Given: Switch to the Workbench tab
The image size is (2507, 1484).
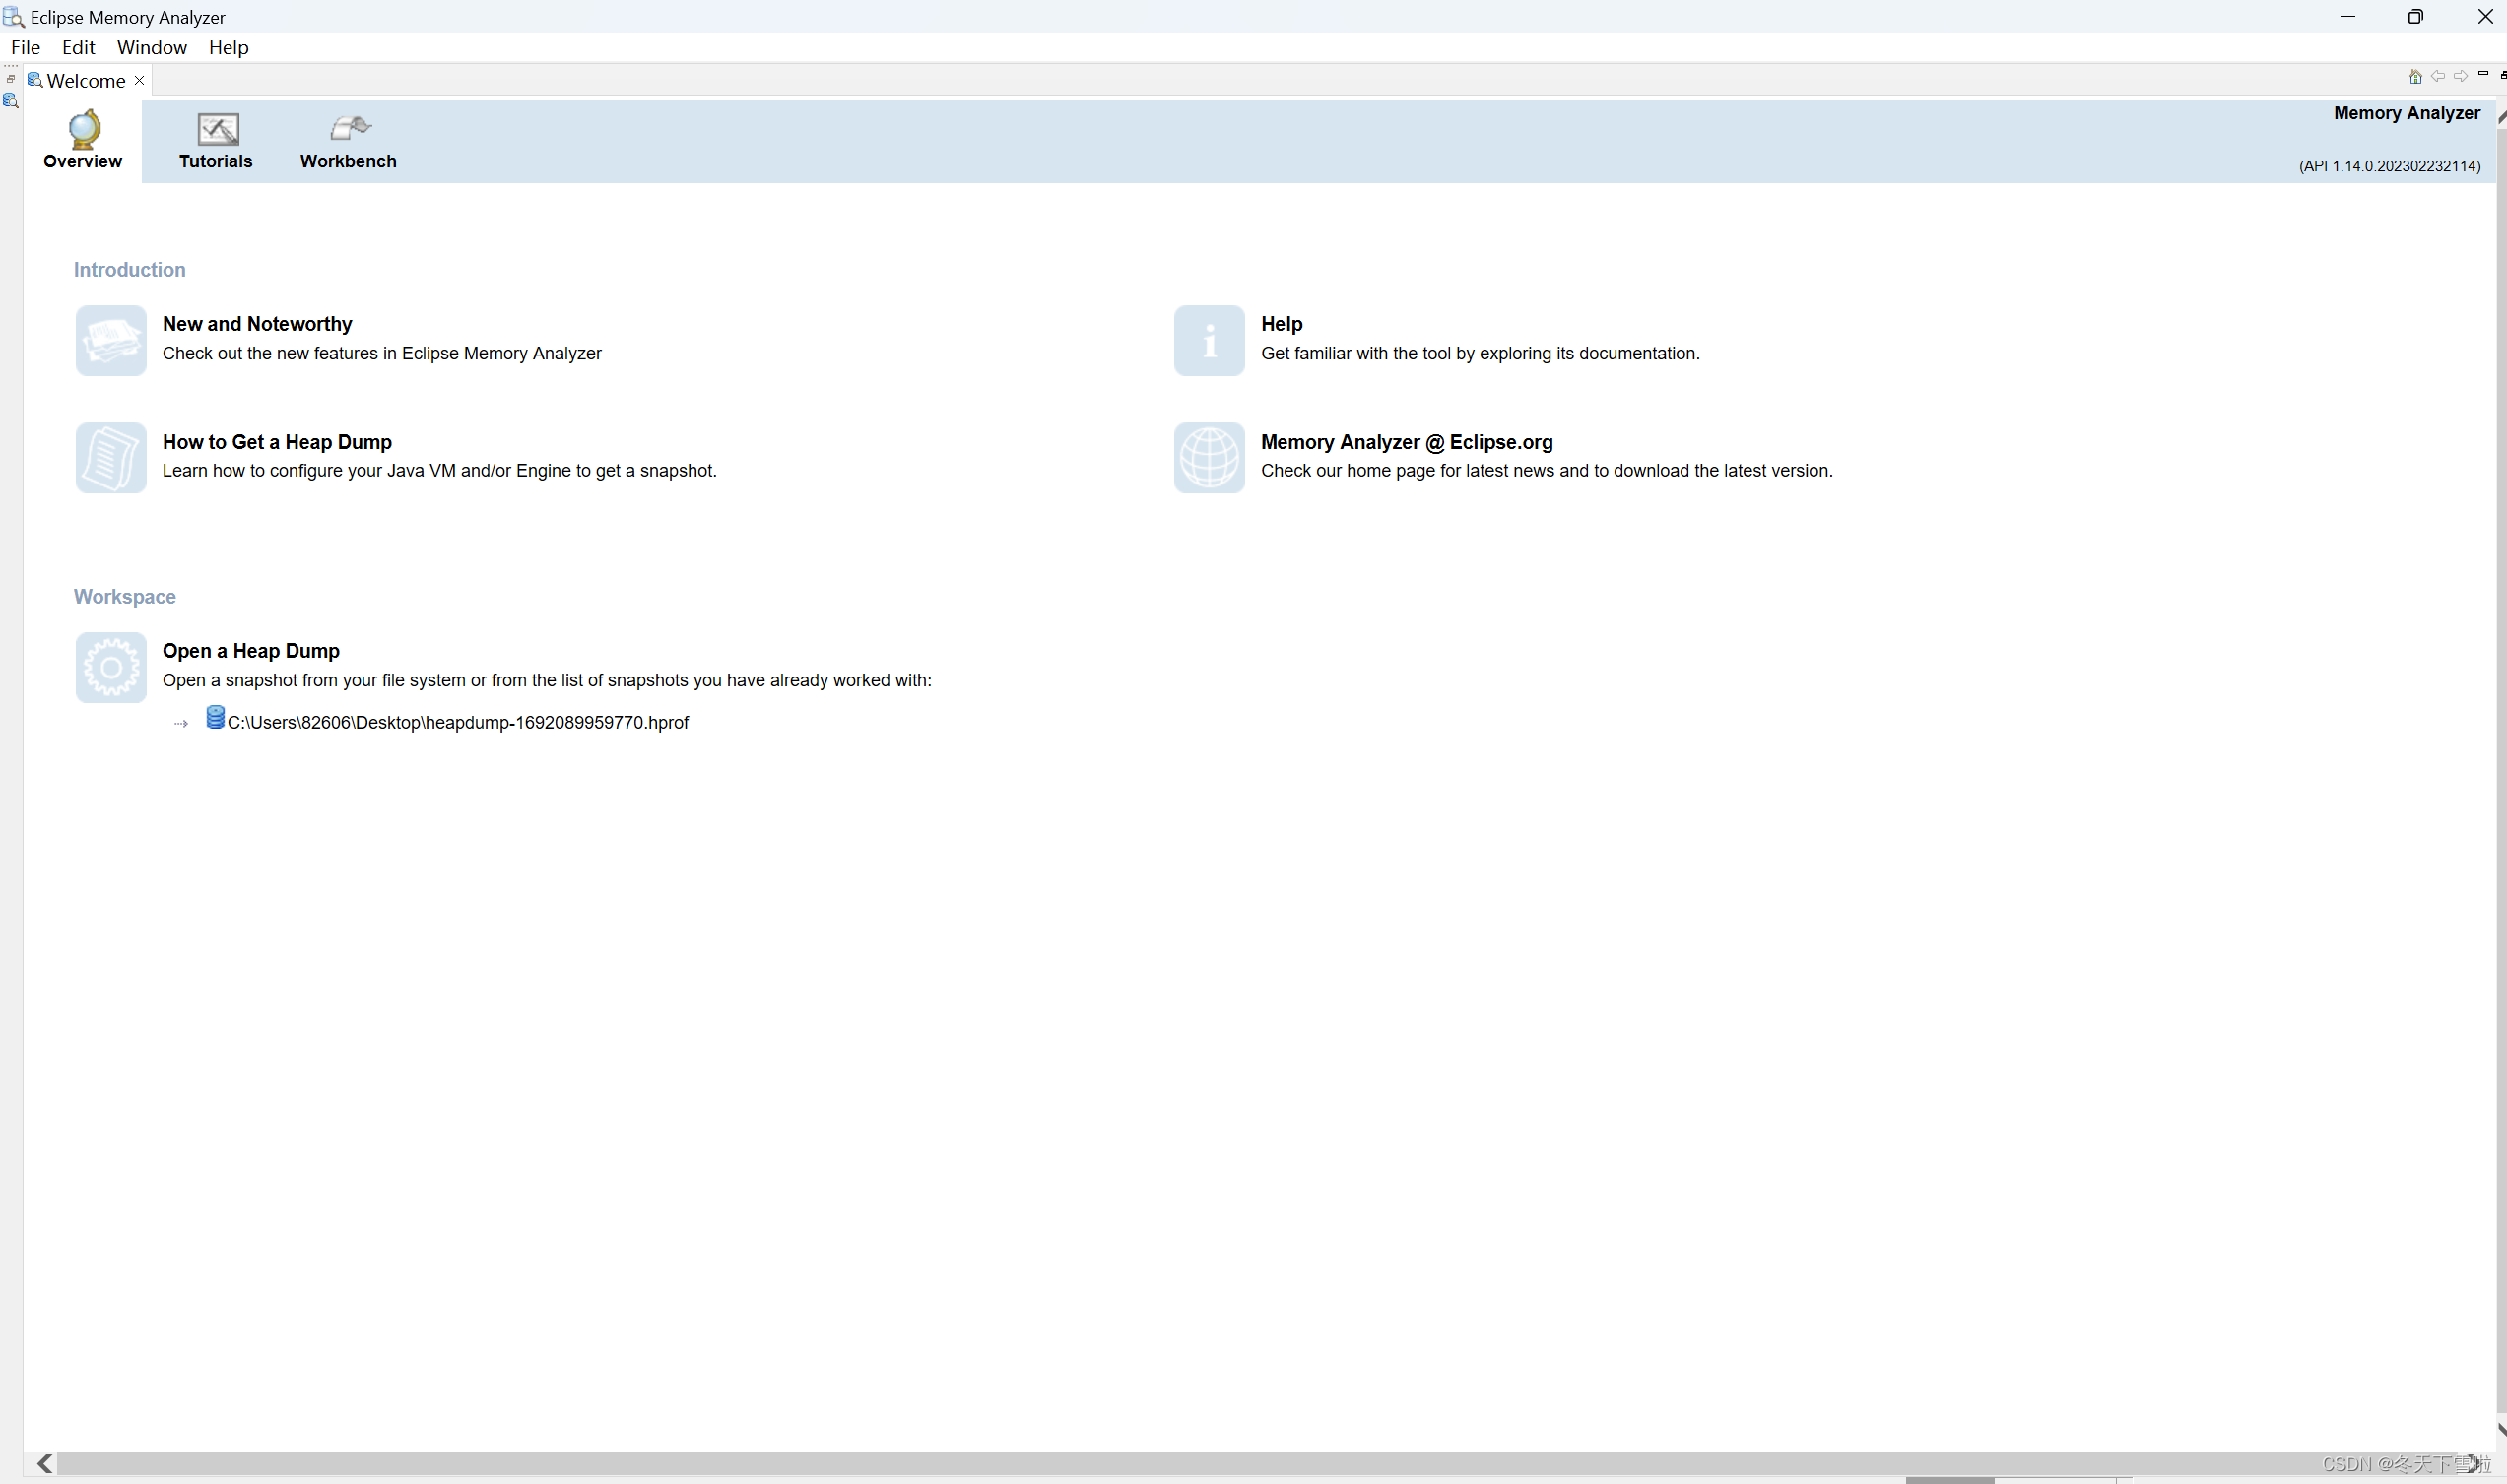Looking at the screenshot, I should (x=347, y=140).
